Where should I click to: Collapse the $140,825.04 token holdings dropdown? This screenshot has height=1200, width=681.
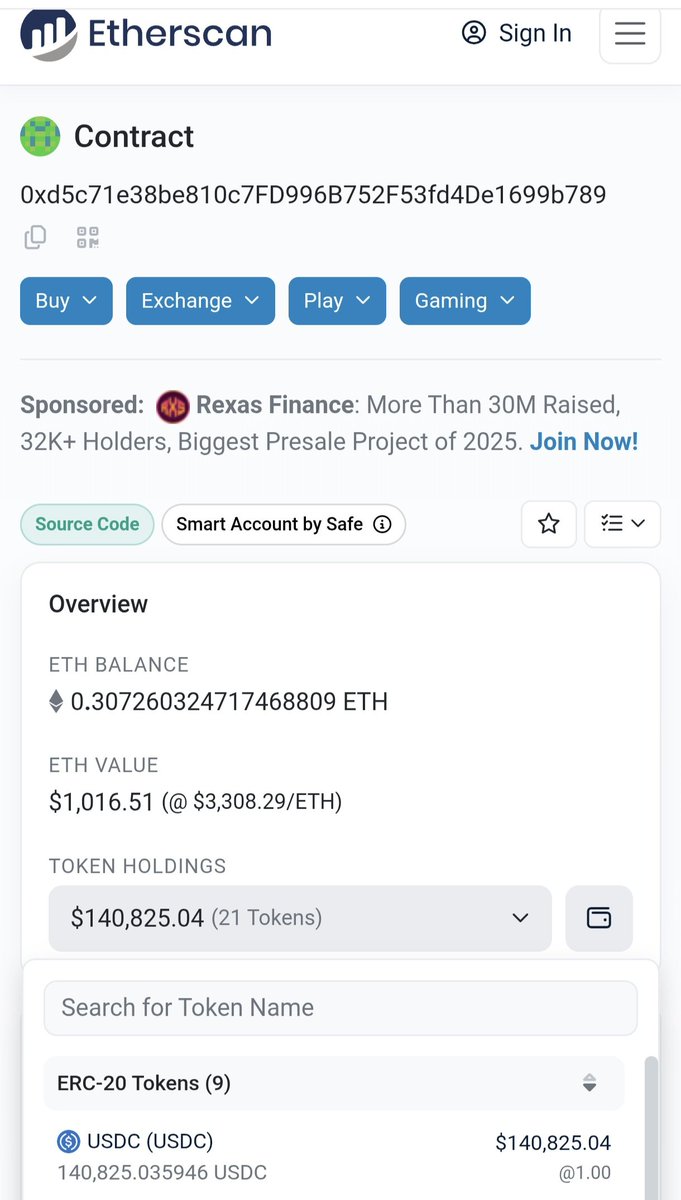300,918
